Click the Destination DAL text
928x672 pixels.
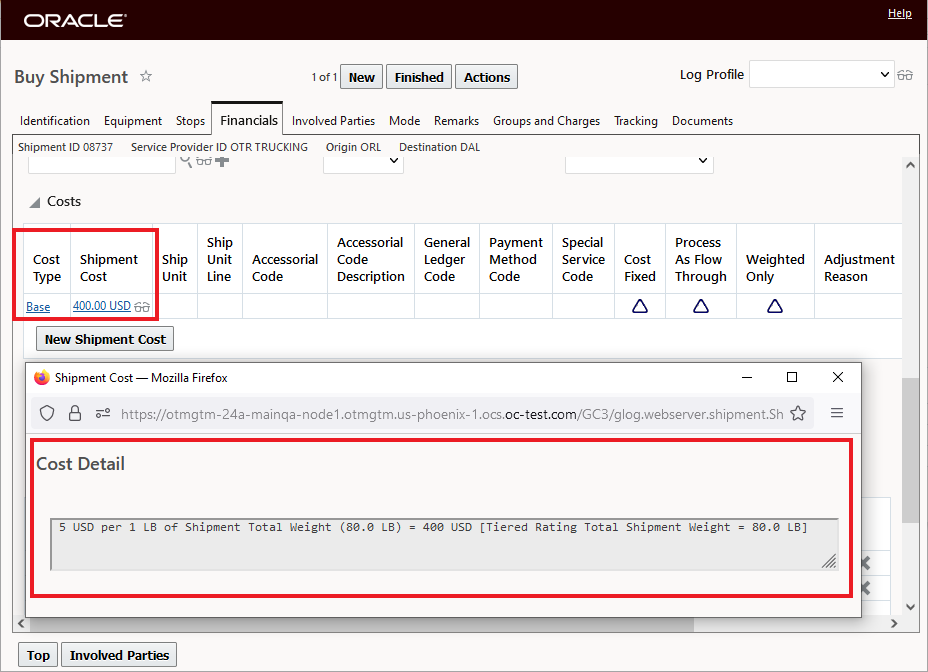[439, 147]
